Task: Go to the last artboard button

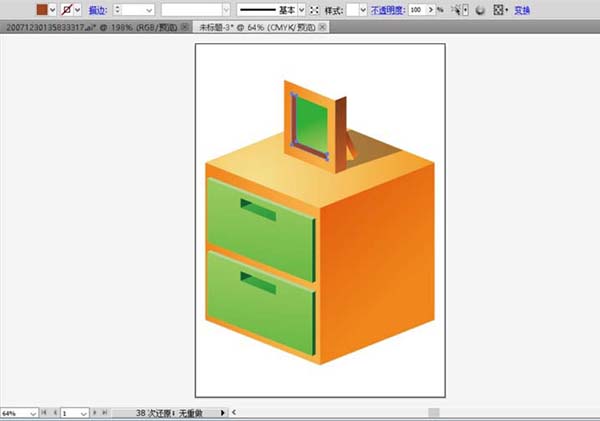Action: pos(104,413)
